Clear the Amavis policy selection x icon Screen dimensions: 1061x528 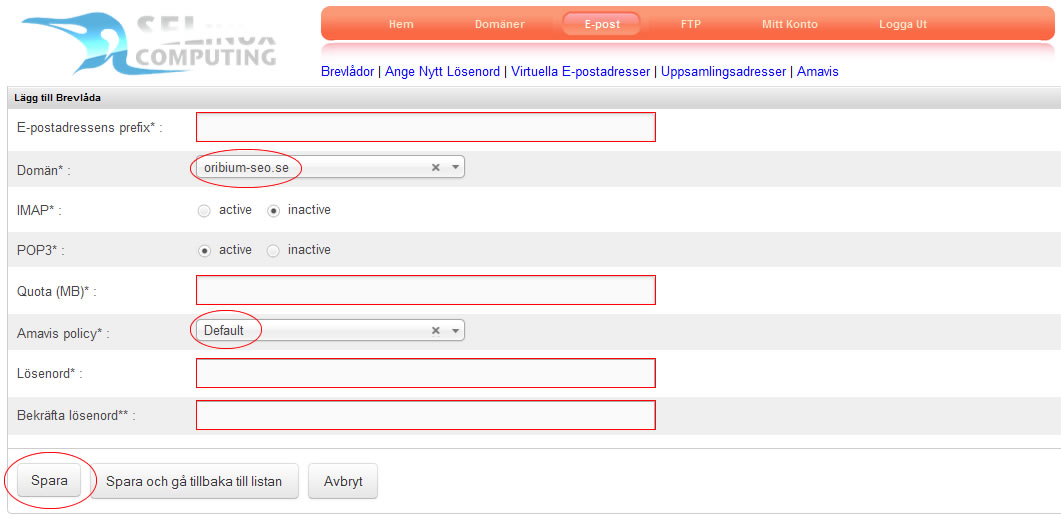tap(436, 330)
